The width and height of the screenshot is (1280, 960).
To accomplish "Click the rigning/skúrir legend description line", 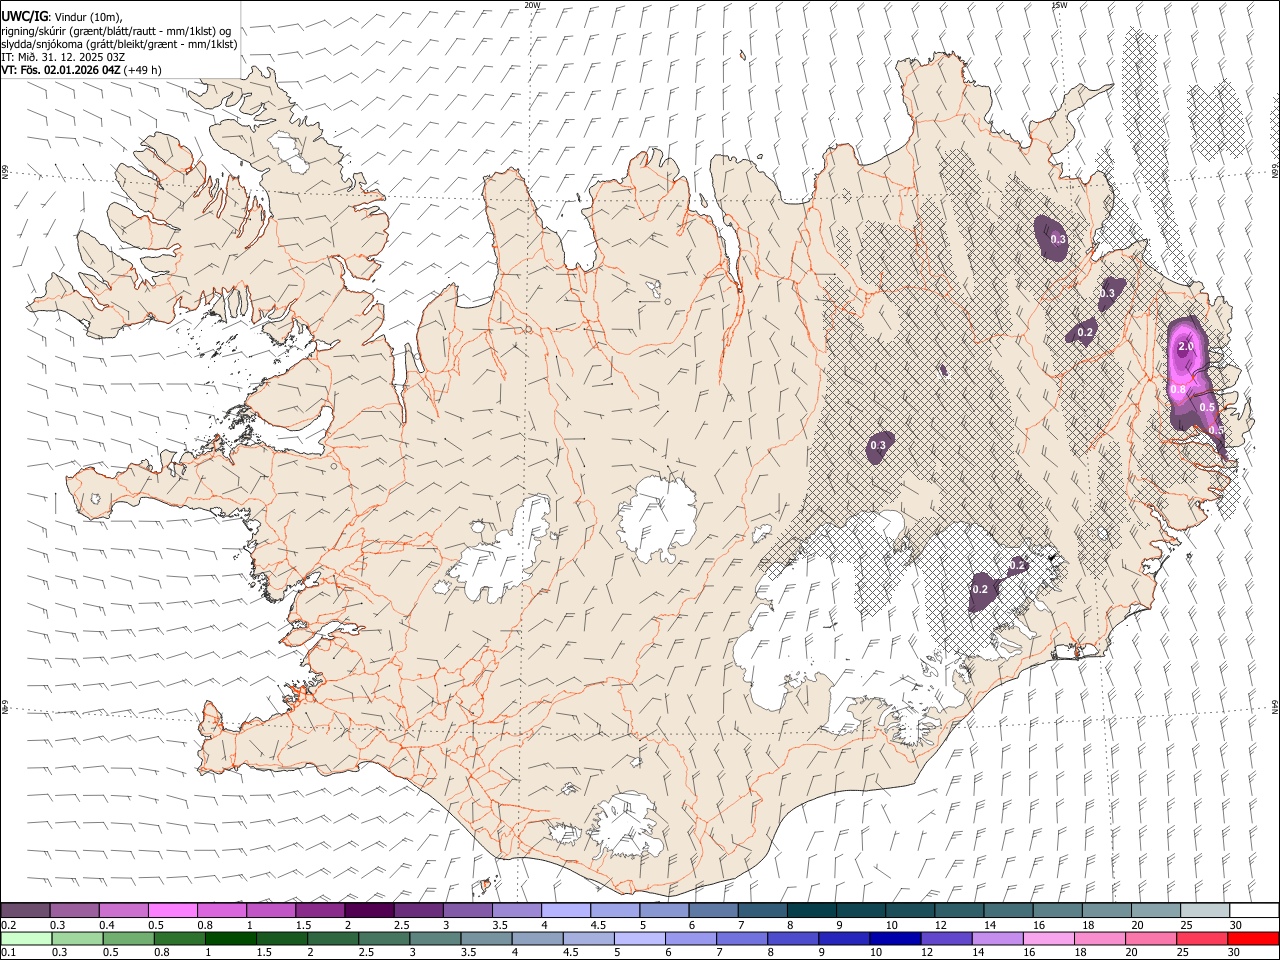I will pos(116,31).
